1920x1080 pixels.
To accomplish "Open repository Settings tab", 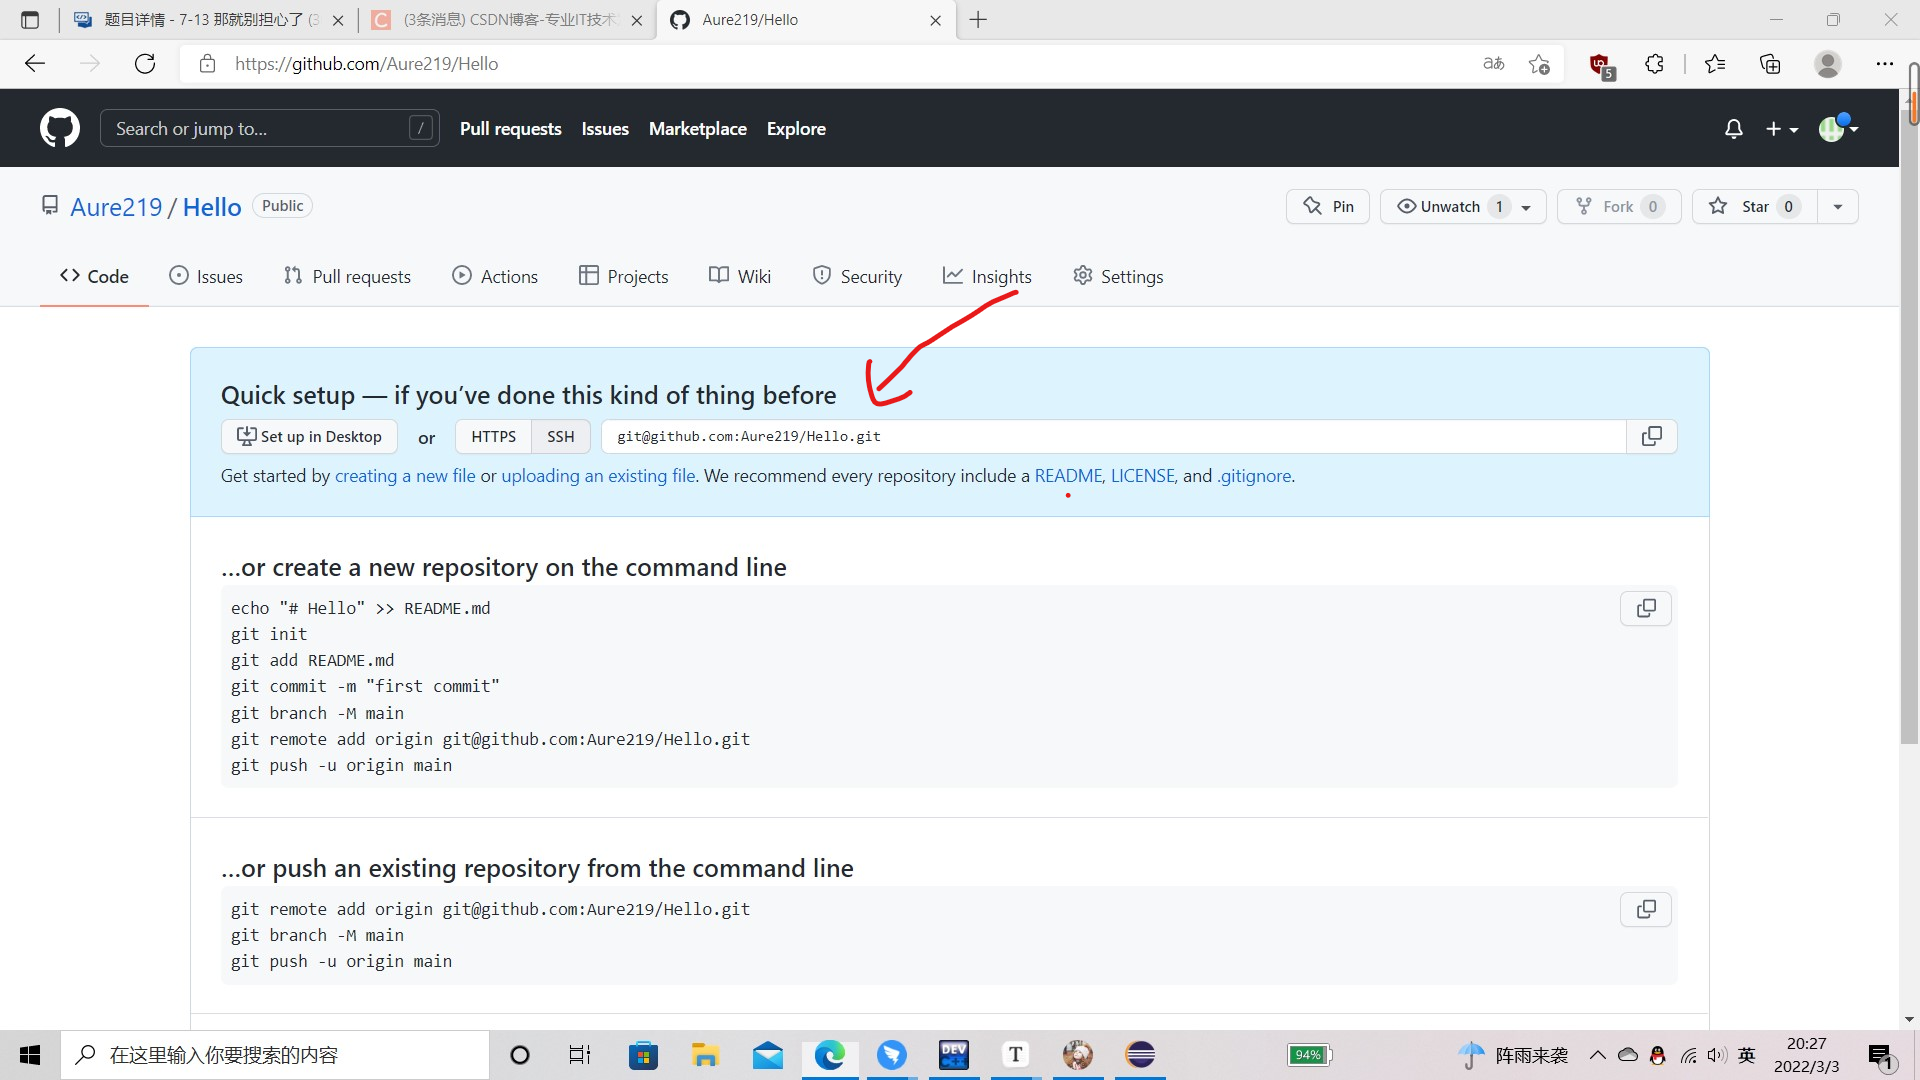I will click(1118, 276).
